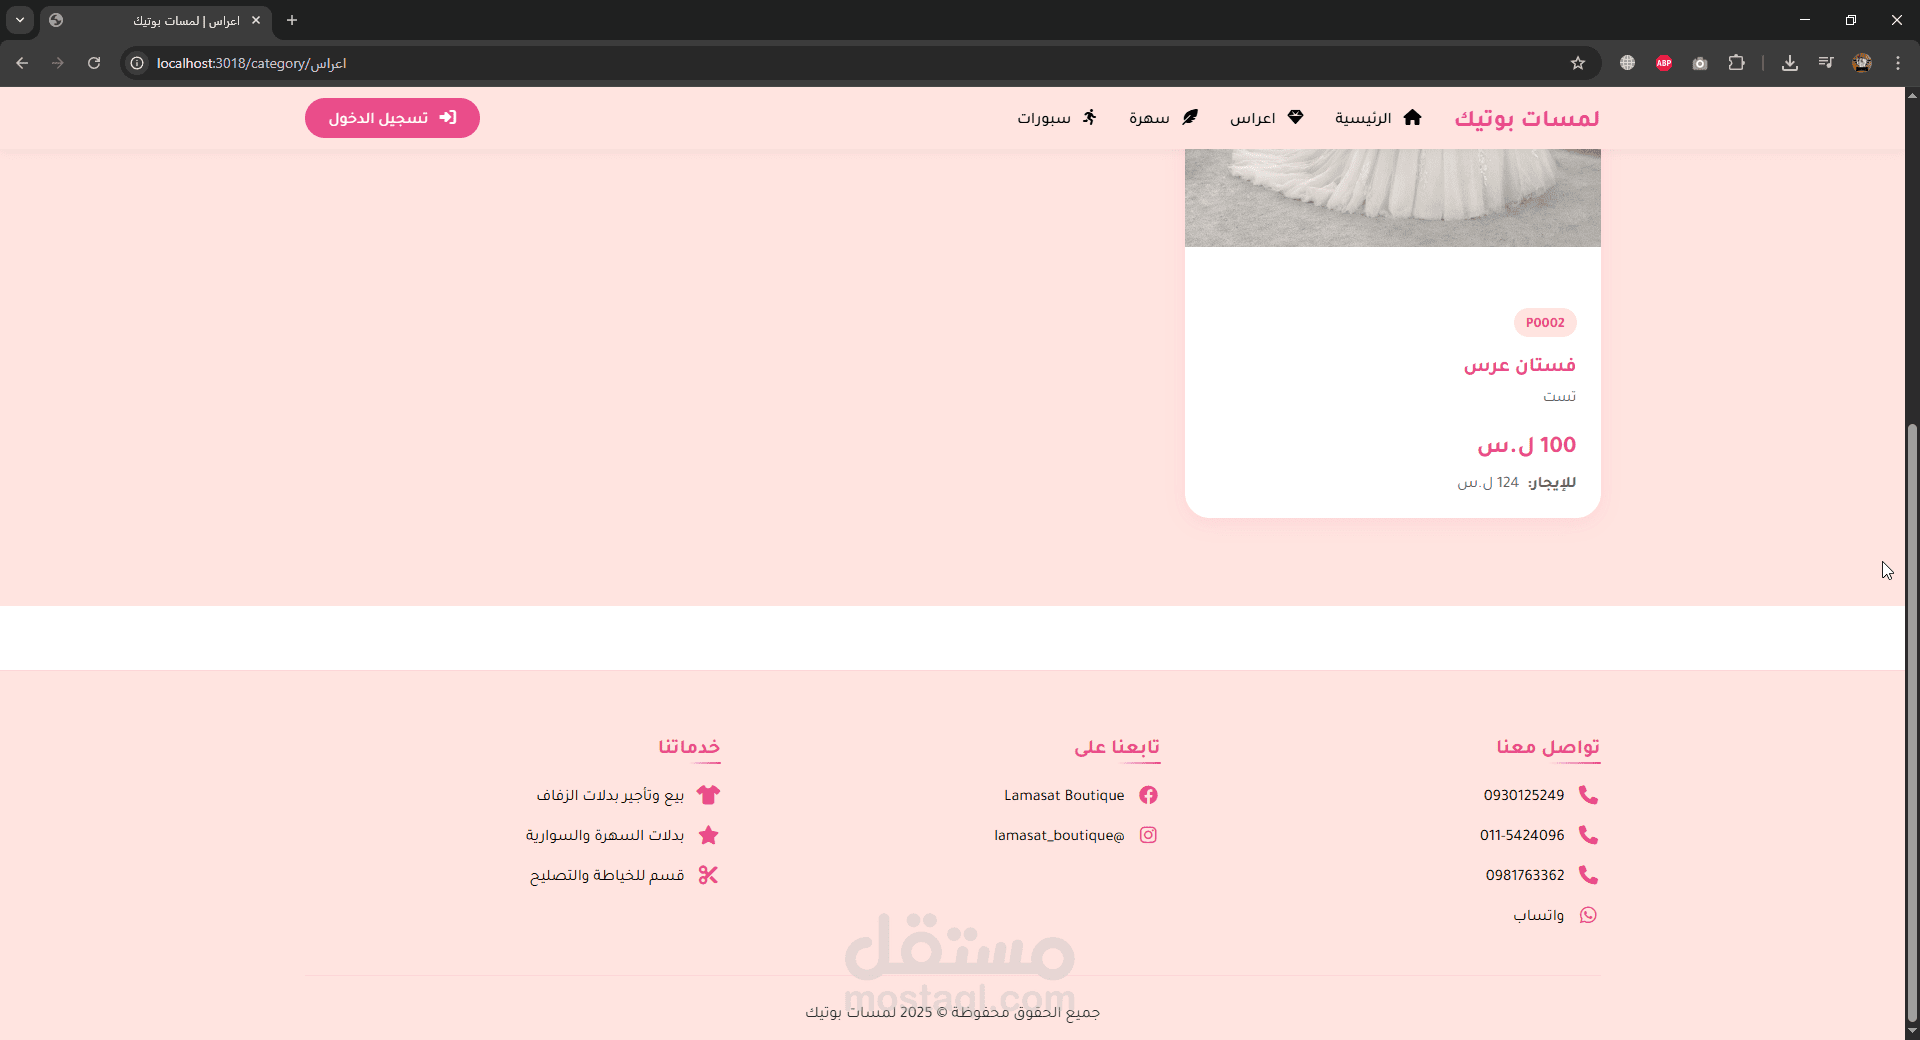
Task: Open the browser profile avatar
Action: (1862, 63)
